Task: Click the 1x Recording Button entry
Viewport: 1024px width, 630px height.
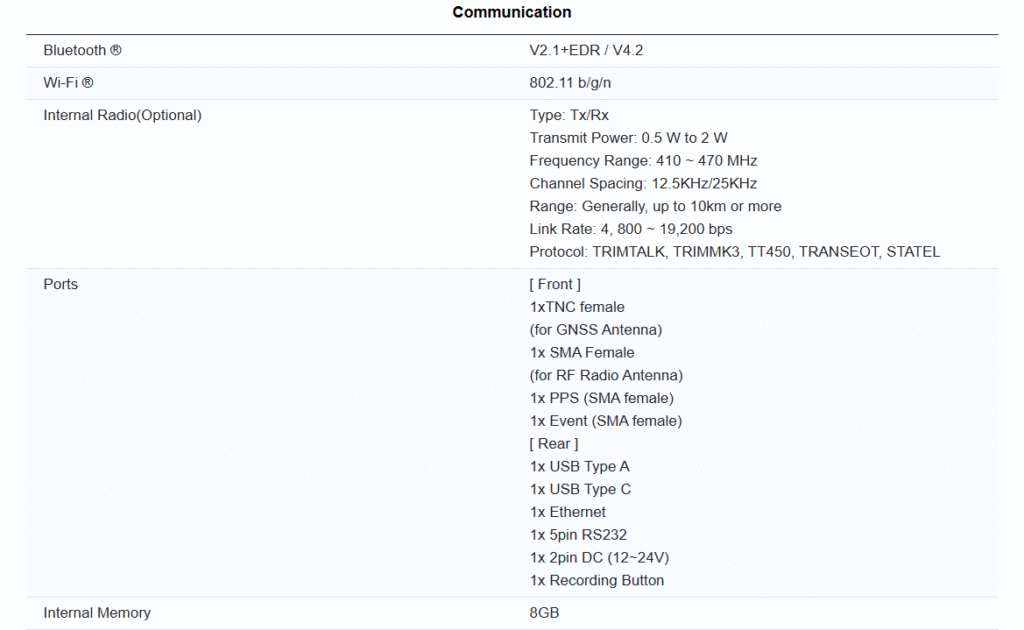Action: pos(596,580)
